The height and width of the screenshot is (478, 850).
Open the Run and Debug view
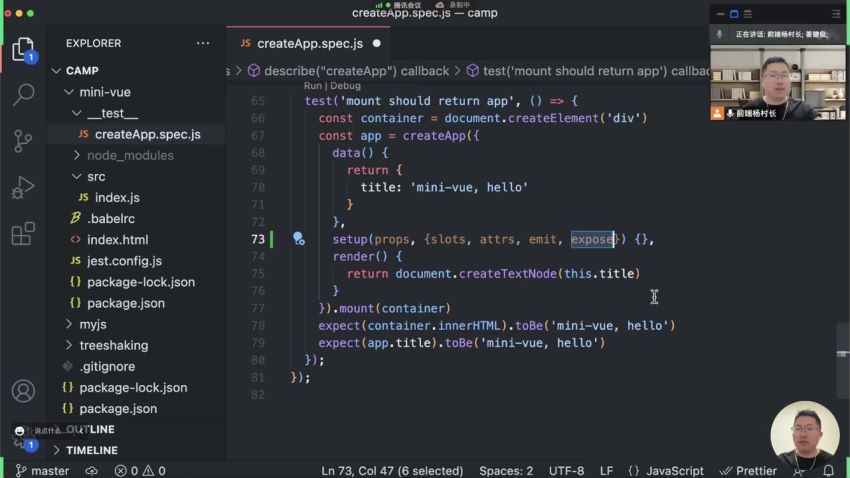22,188
